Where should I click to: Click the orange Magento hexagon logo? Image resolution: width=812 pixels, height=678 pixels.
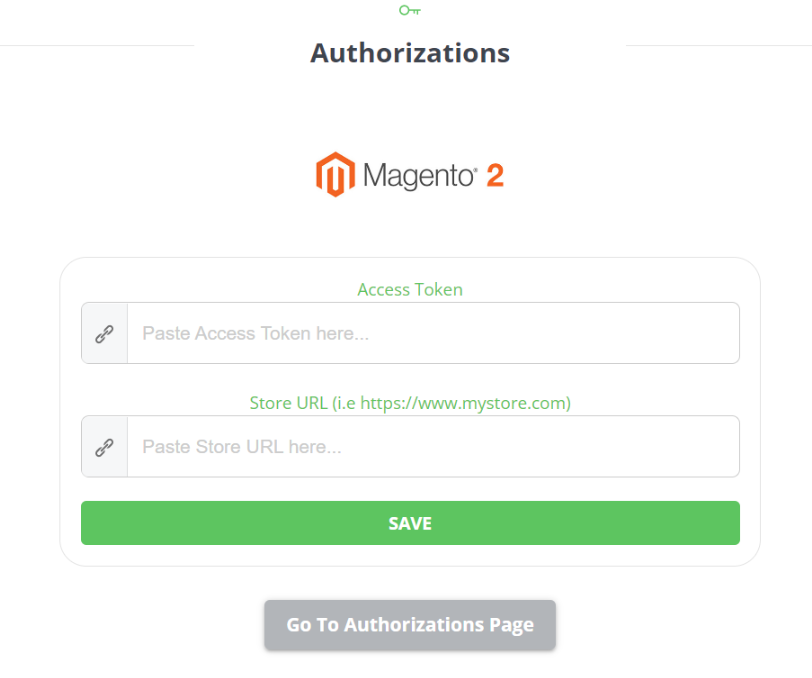[x=336, y=175]
